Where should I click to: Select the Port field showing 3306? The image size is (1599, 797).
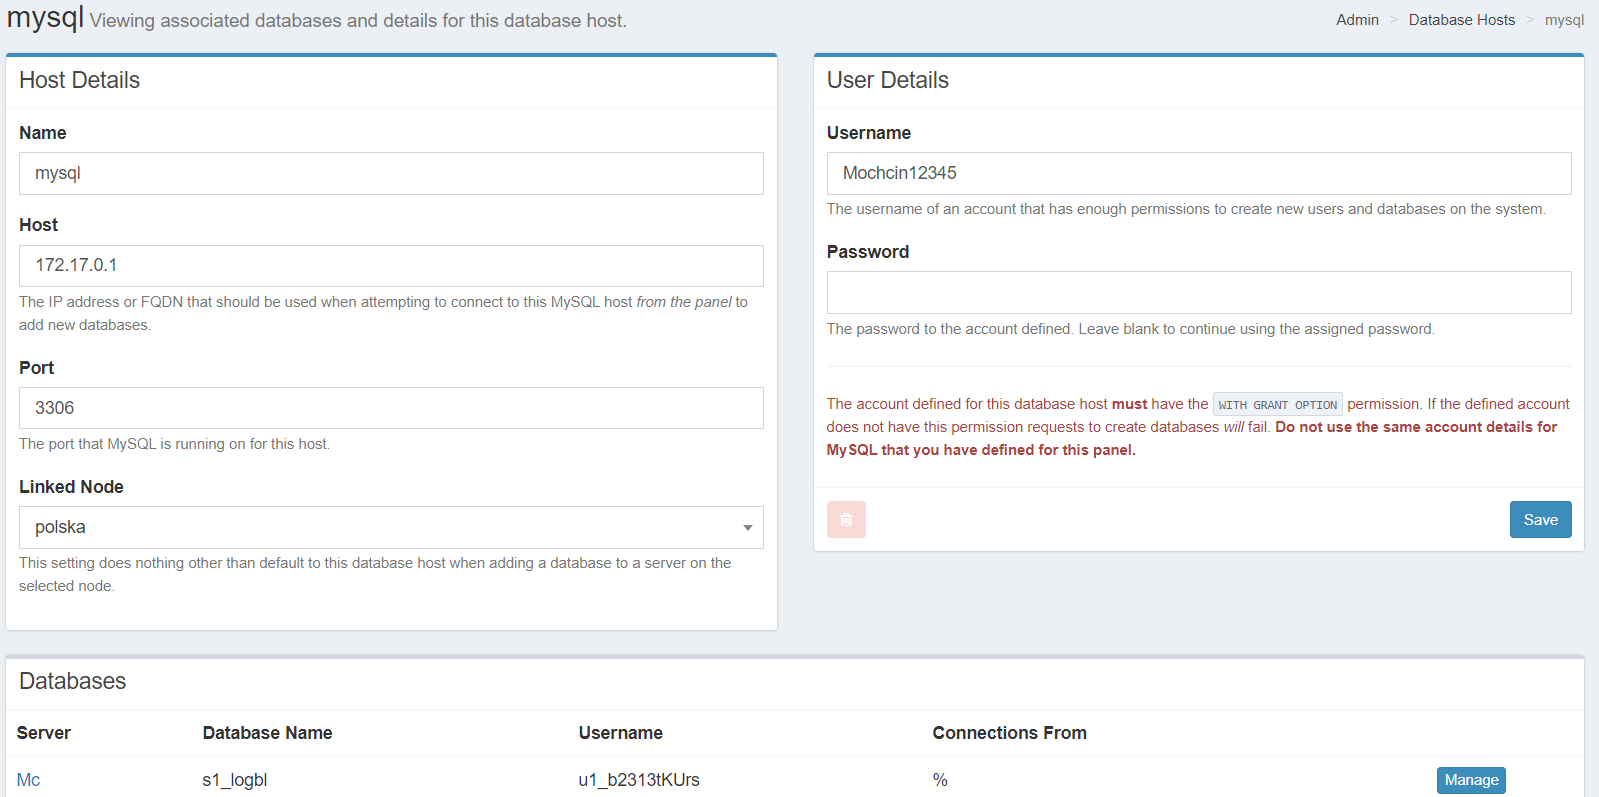click(x=391, y=408)
